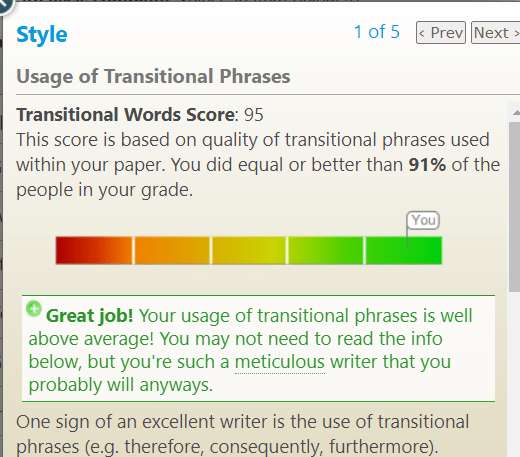Click the yellow segment of score bar

(x=249, y=250)
